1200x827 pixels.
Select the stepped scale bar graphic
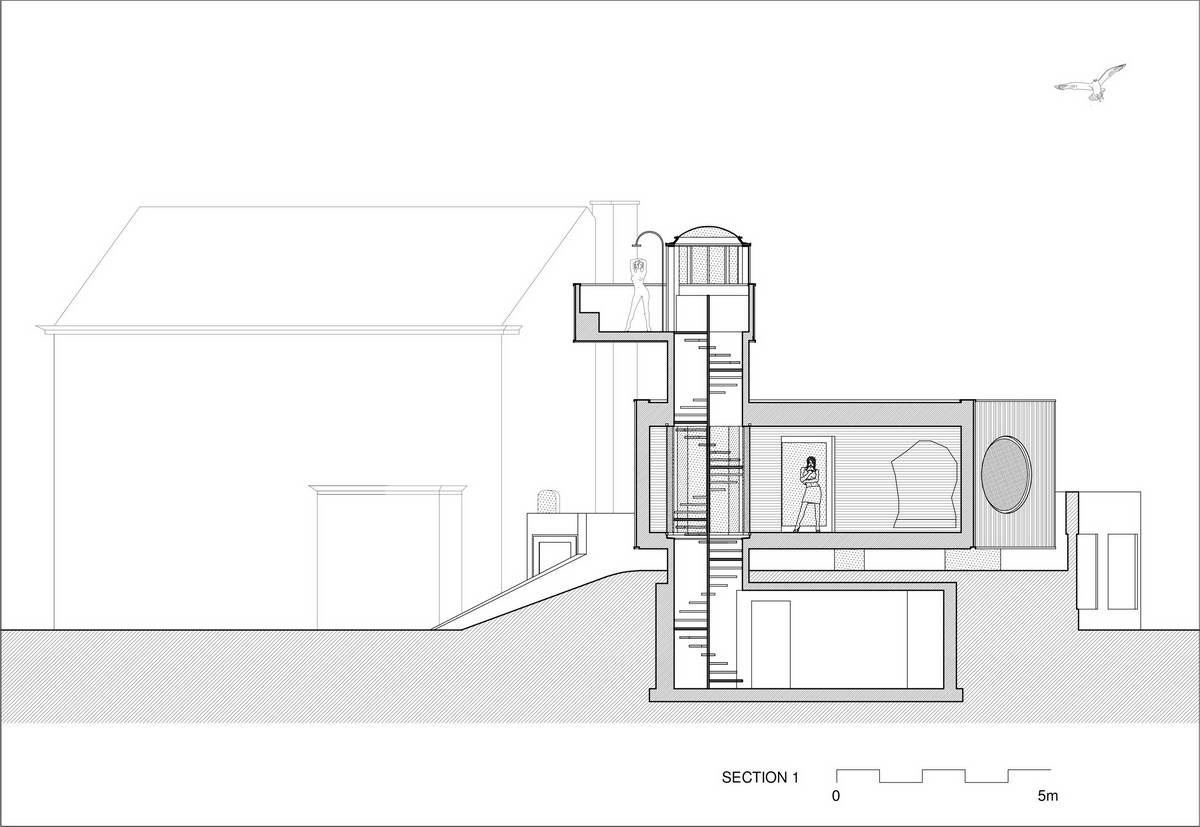pos(943,776)
